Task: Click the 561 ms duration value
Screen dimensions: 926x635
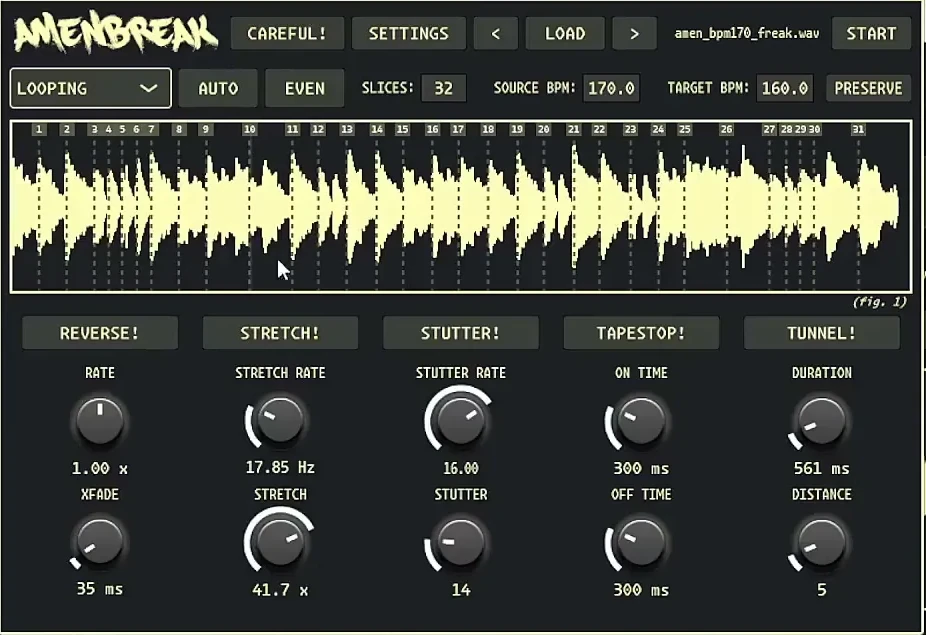Action: coord(821,468)
